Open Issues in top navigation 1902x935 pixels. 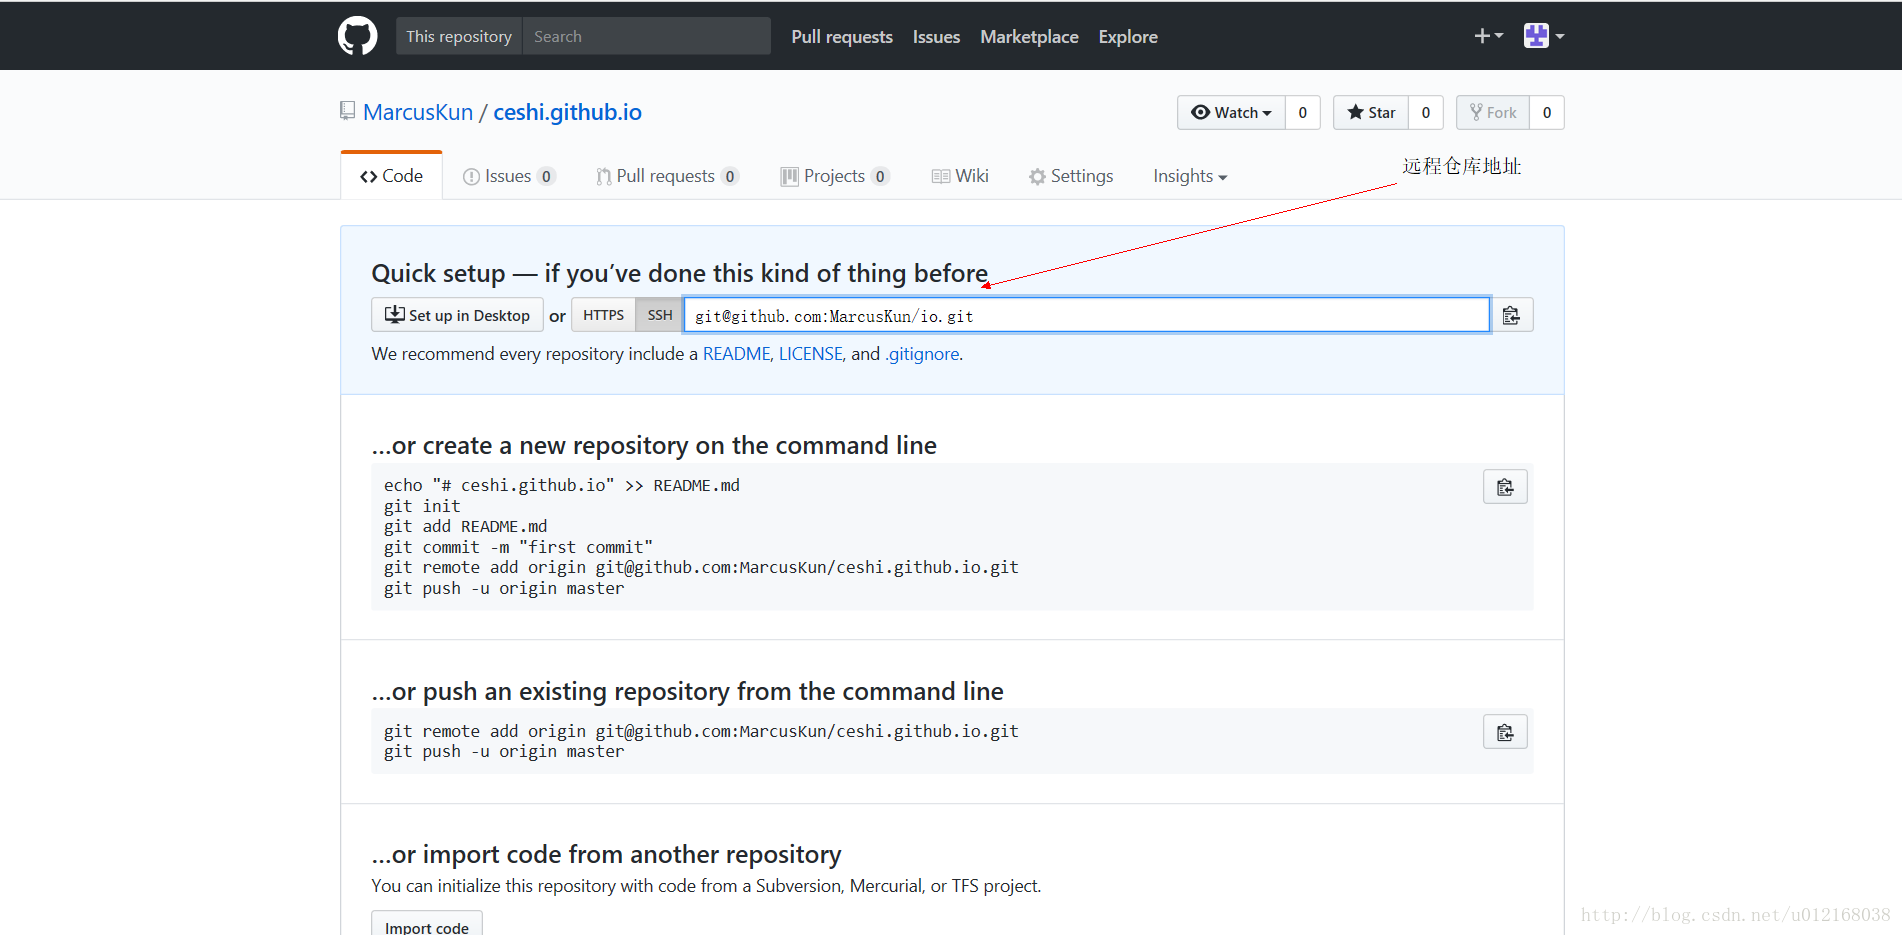pos(936,37)
